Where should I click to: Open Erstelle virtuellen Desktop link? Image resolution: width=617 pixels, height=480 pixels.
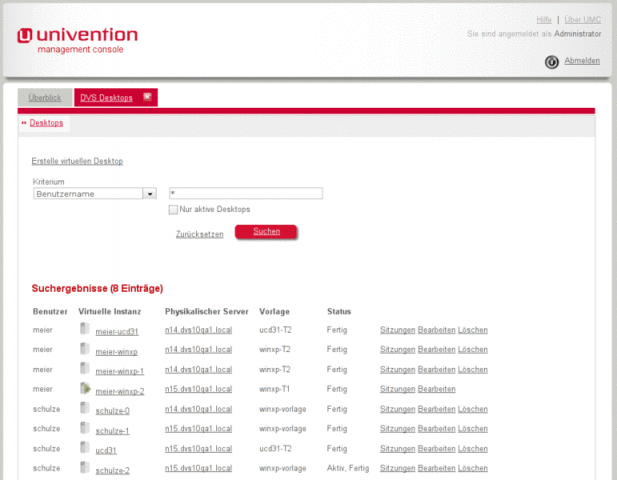point(77,161)
